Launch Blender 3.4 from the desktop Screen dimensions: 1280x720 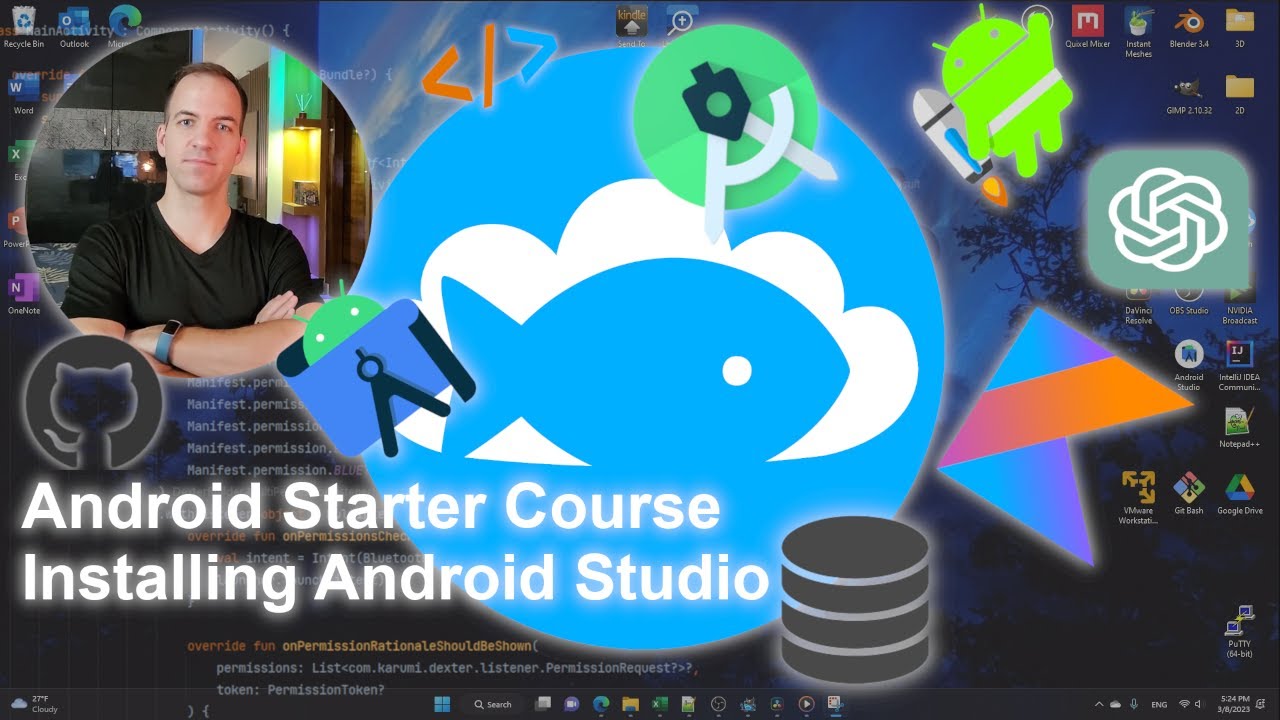coord(1189,28)
